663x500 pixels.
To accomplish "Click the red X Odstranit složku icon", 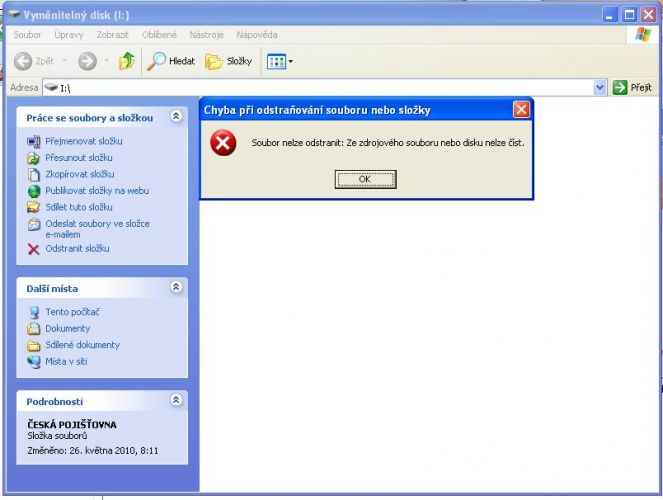I will click(33, 249).
